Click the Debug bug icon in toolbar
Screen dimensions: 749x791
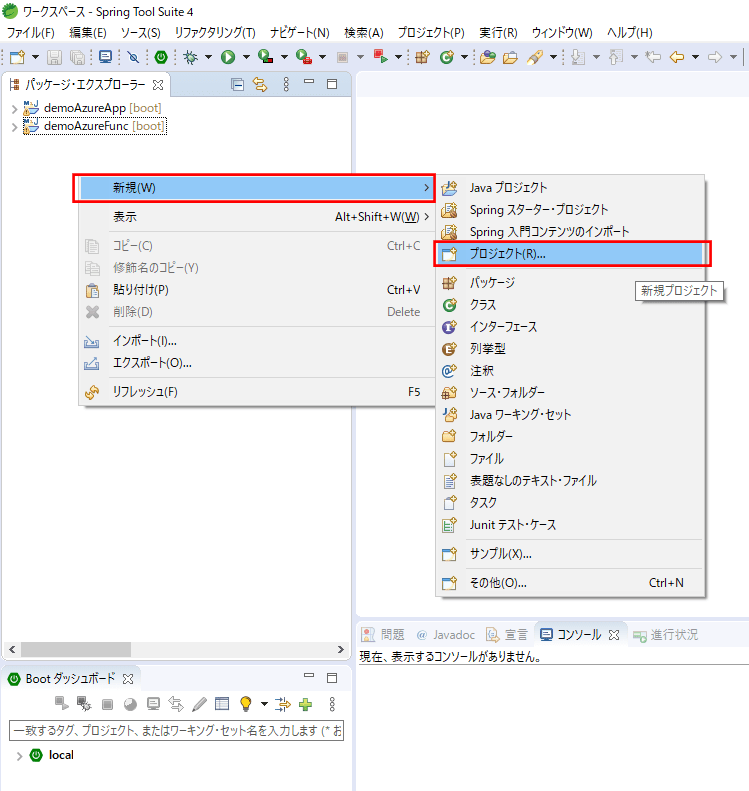190,57
